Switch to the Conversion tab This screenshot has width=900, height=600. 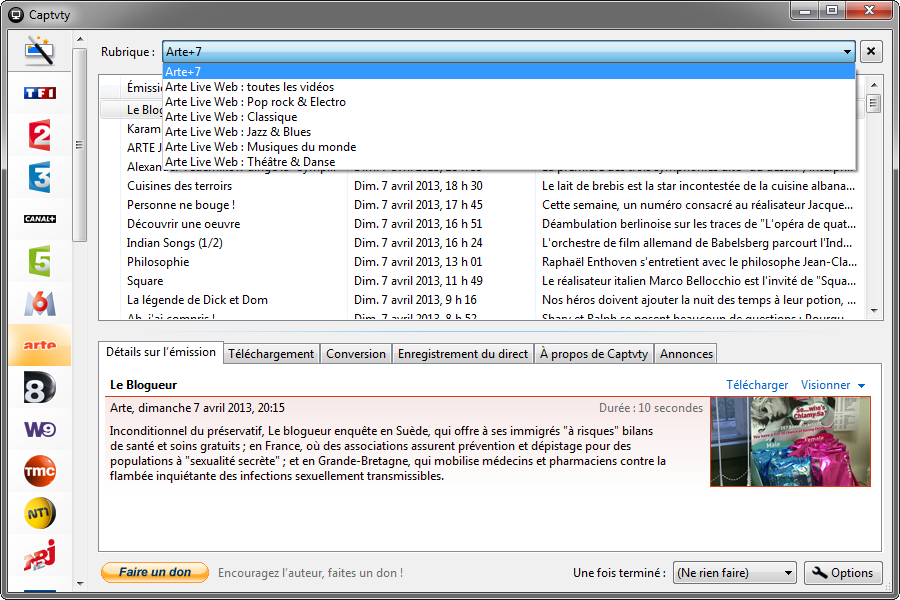click(x=356, y=354)
